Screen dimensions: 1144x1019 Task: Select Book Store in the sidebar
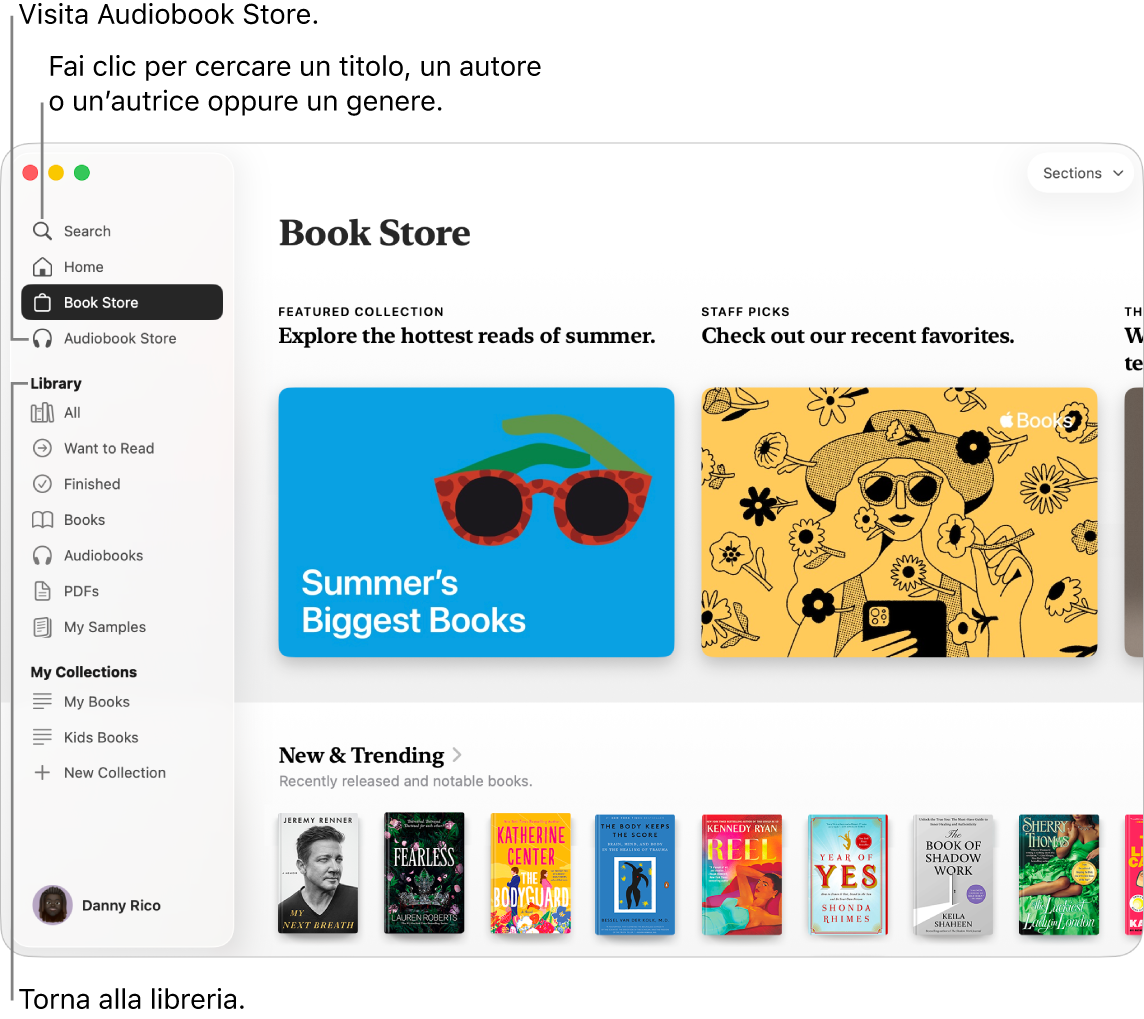click(x=122, y=302)
